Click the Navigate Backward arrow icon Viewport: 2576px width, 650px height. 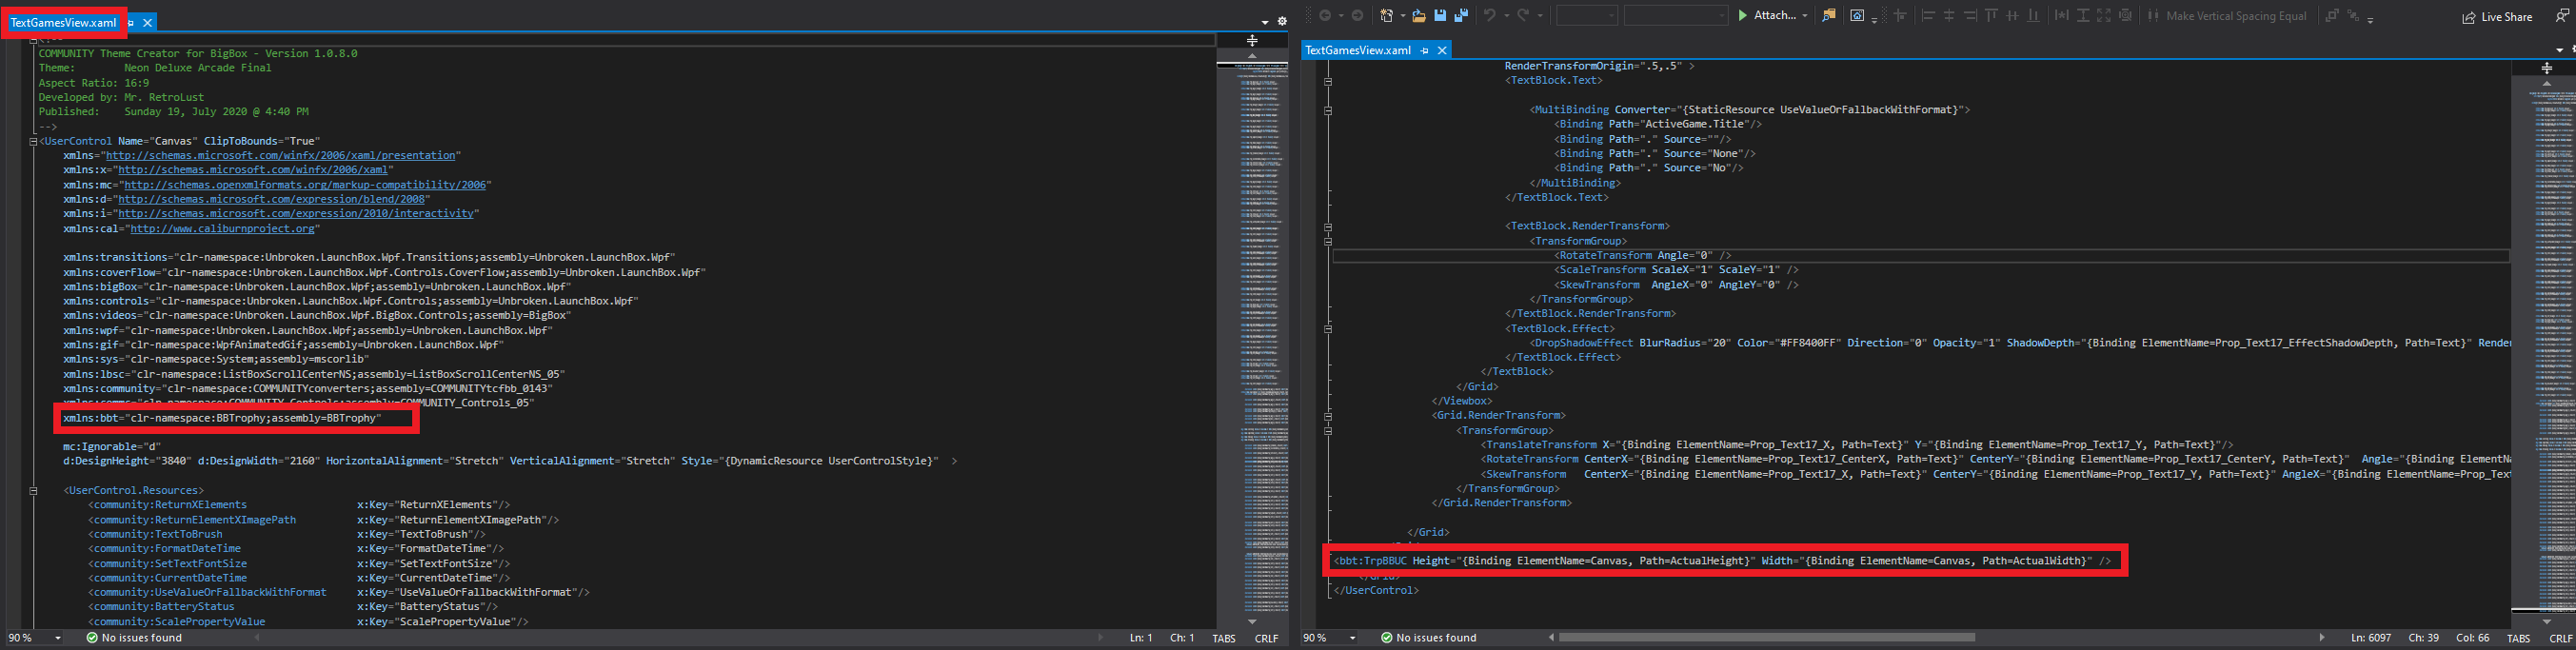(1326, 15)
